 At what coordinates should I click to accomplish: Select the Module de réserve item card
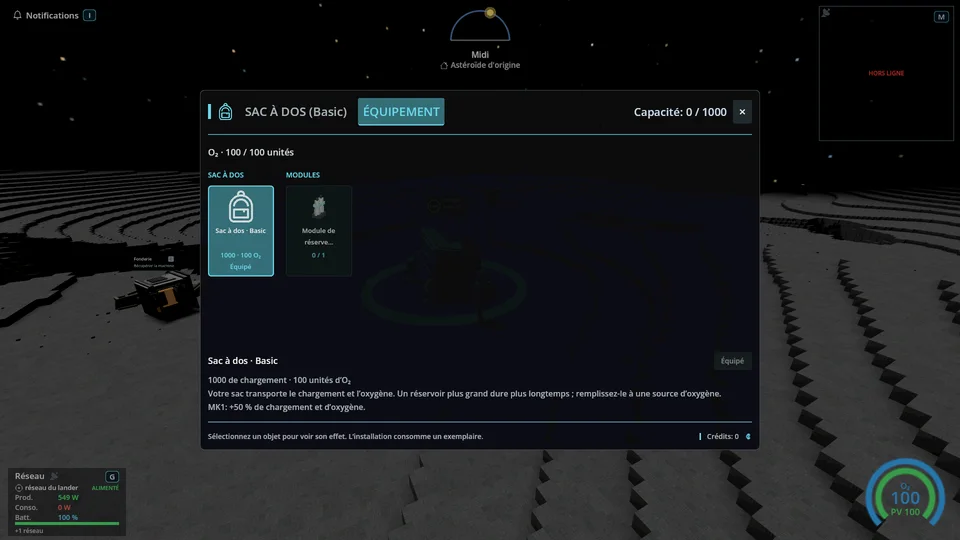coord(318,231)
